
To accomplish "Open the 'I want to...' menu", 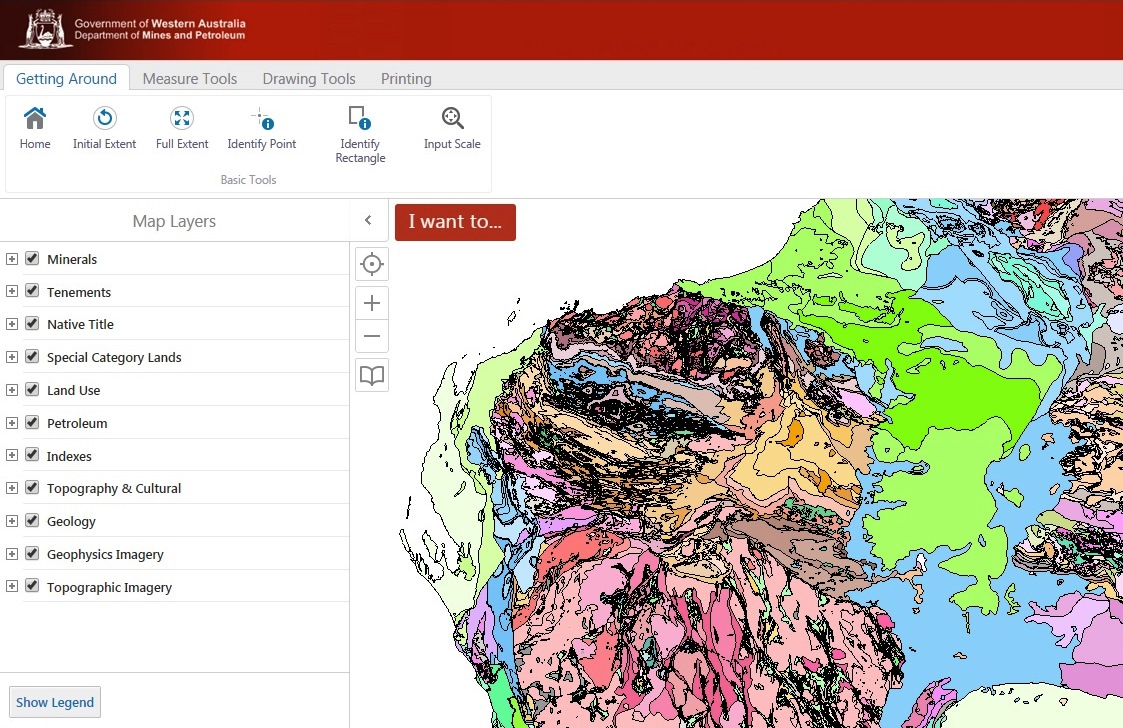I will tap(455, 222).
